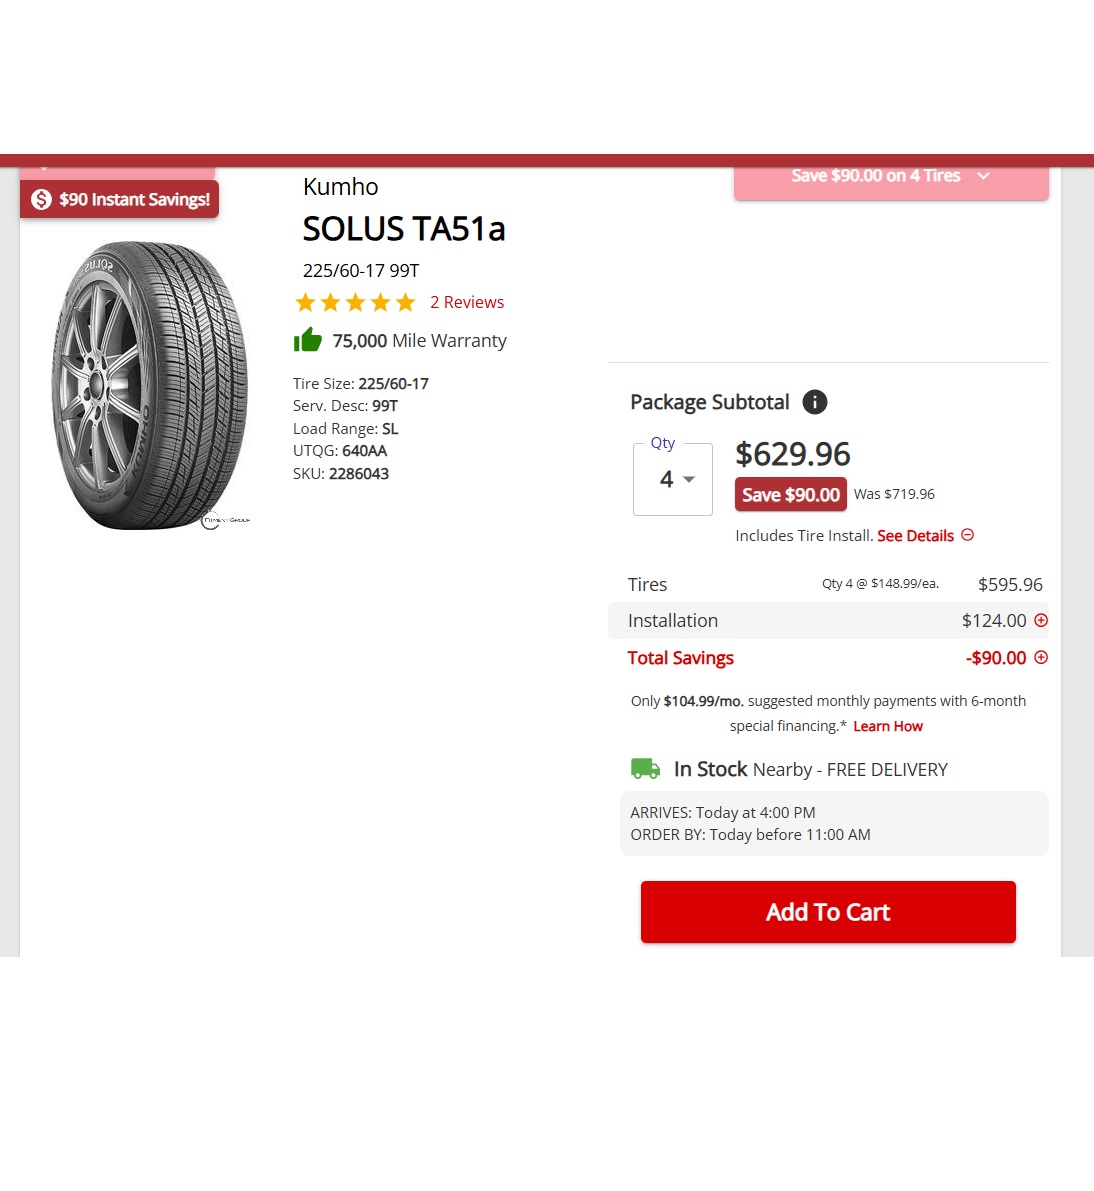The width and height of the screenshot is (1094, 1191).
Task: Click Add To Cart button
Action: (828, 911)
